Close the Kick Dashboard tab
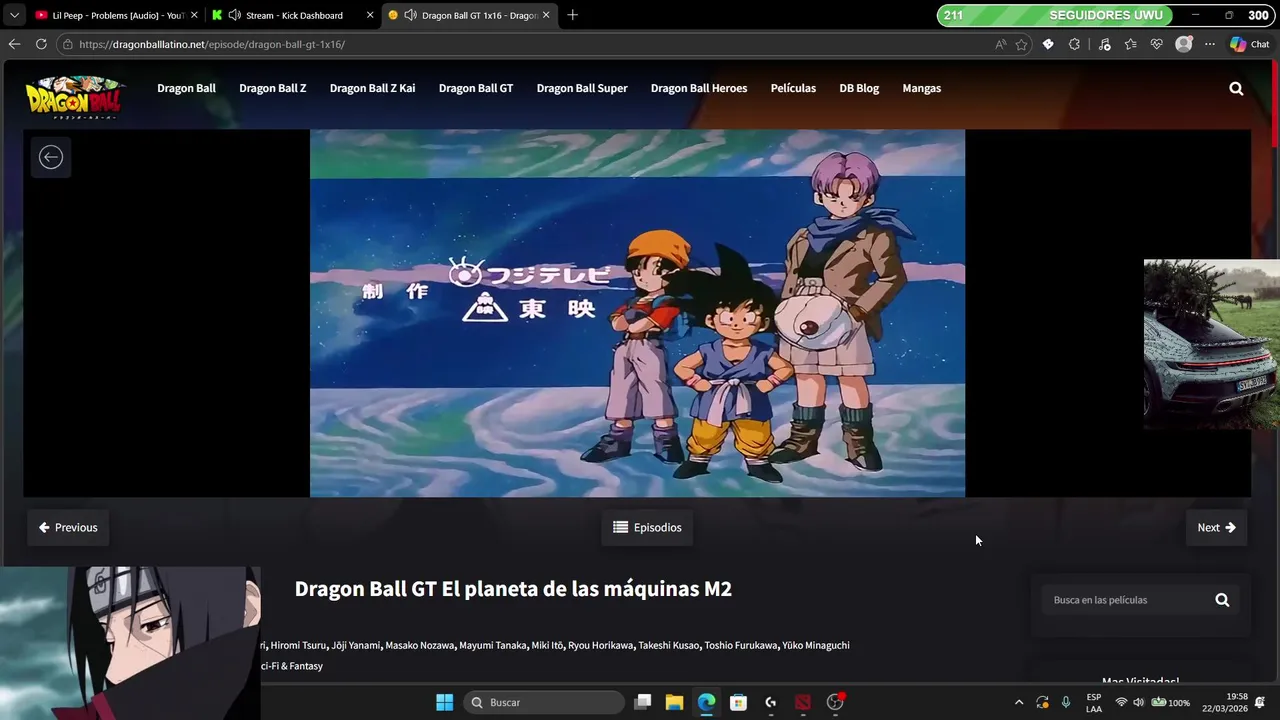Screen dimensions: 1280x720 click(x=370, y=15)
